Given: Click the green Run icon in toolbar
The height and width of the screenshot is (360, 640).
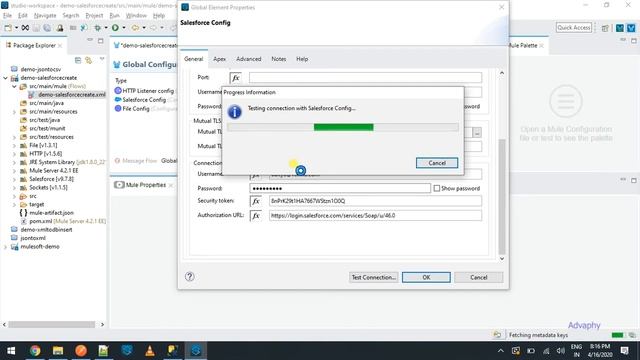Looking at the screenshot, I should pos(116,28).
